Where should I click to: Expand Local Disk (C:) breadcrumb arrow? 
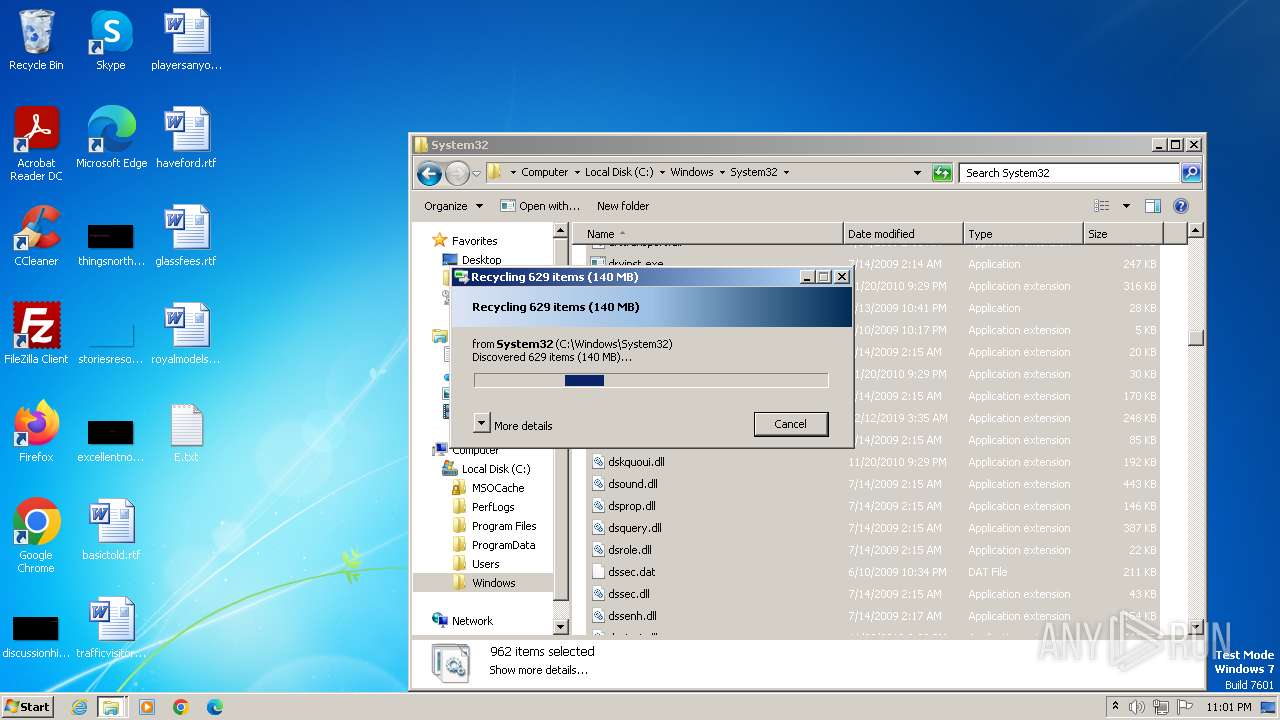point(662,173)
